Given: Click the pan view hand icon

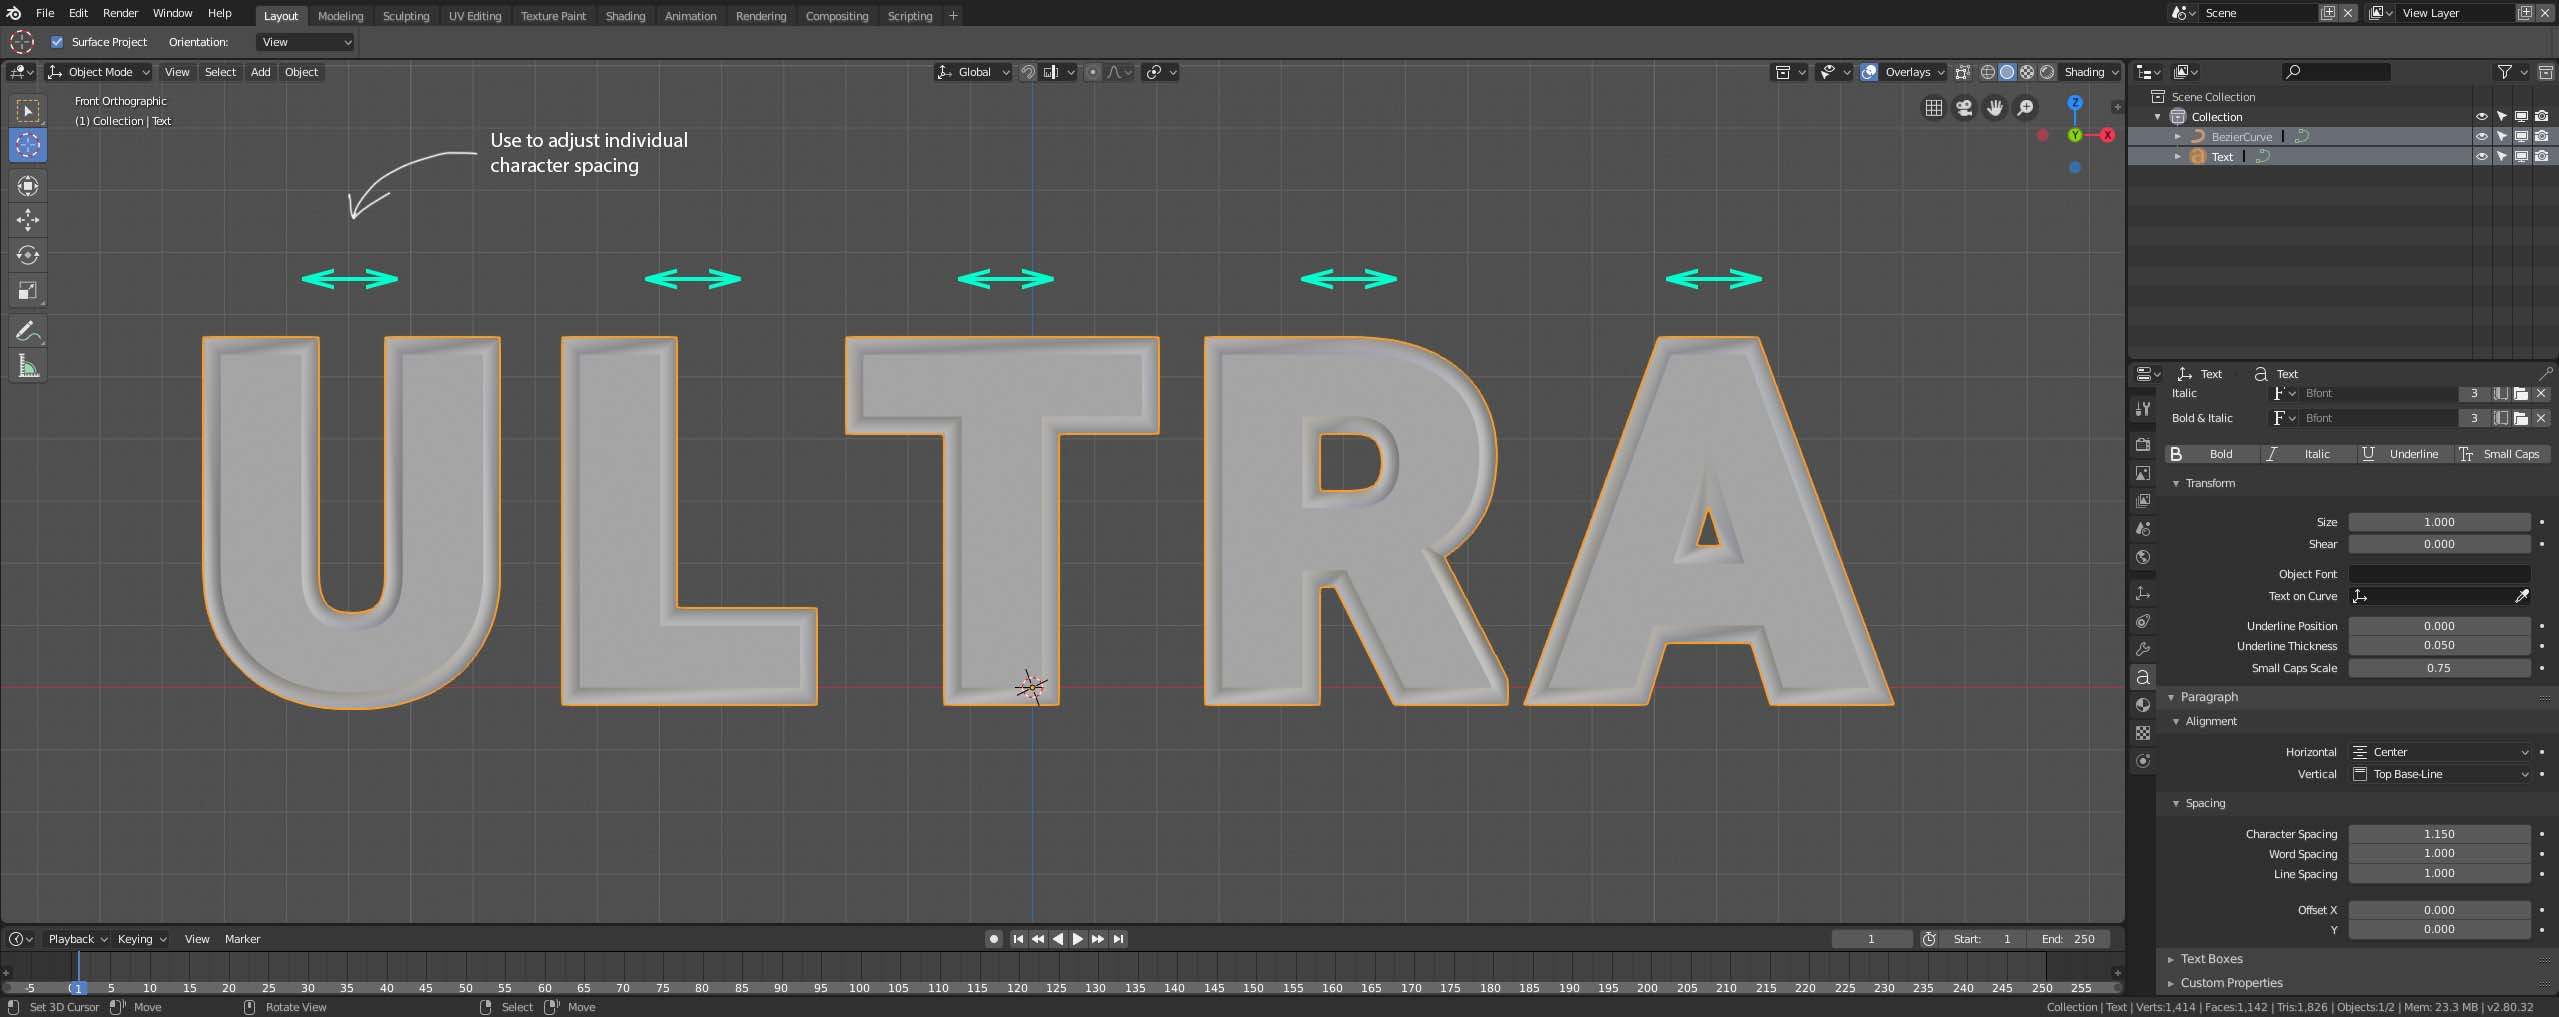Looking at the screenshot, I should click(1995, 108).
